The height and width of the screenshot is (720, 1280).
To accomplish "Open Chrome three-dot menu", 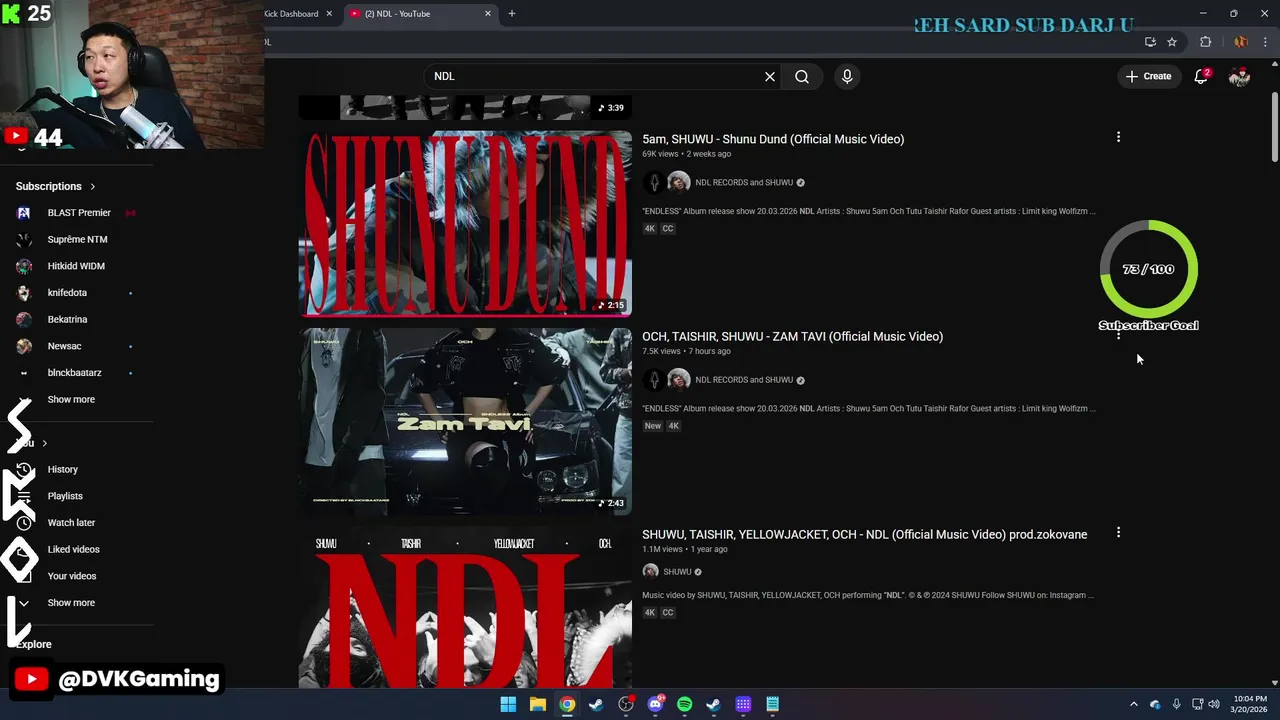I will click(1266, 42).
